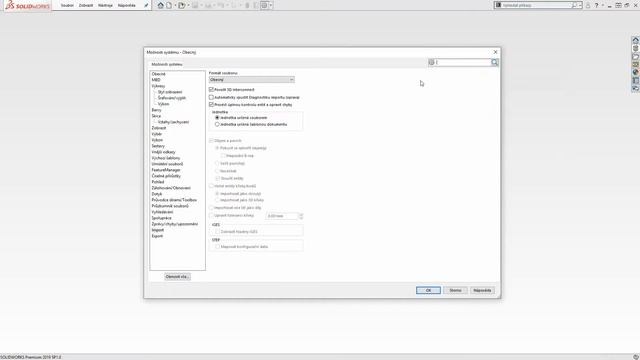Screen dimensions: 640x360
Task: Click the SOLIDWORKS logo
Action: pos(28,6)
